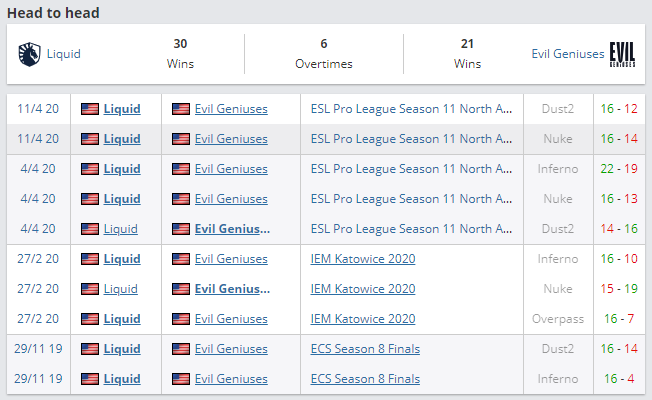Click the 6 Overtimes stat
The width and height of the screenshot is (652, 400).
click(324, 53)
